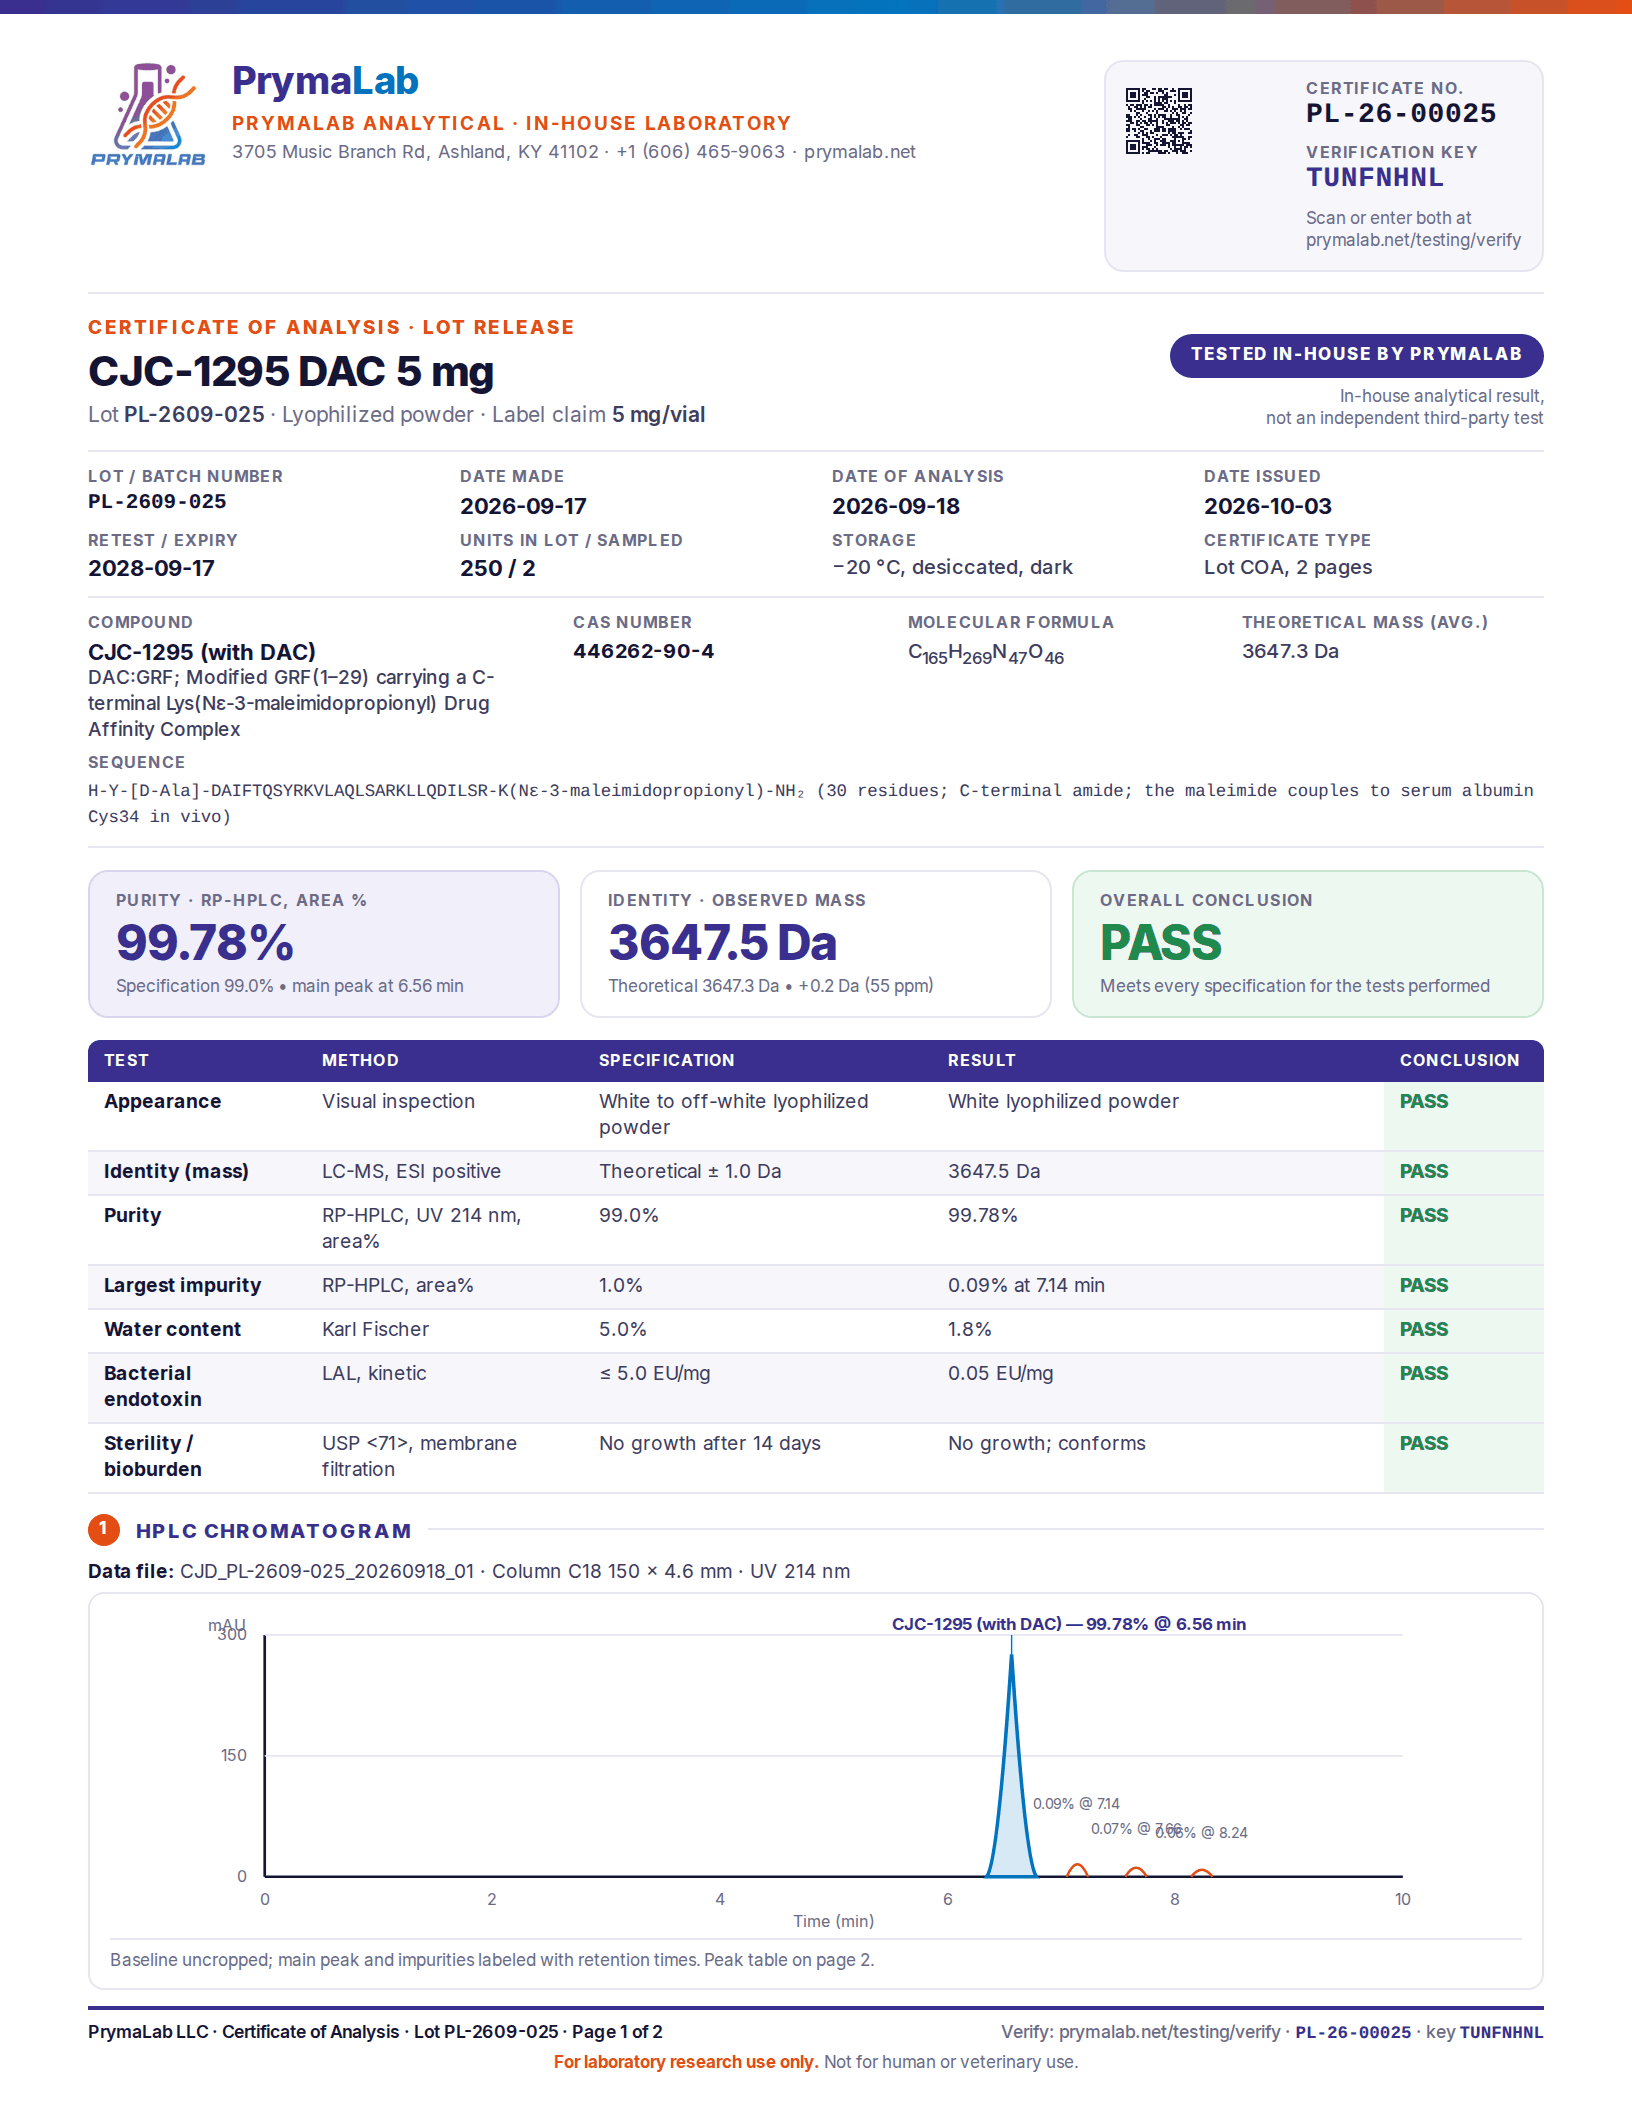Click the molecular formula C165H269N47O46
The height and width of the screenshot is (2112, 1632).
point(985,654)
